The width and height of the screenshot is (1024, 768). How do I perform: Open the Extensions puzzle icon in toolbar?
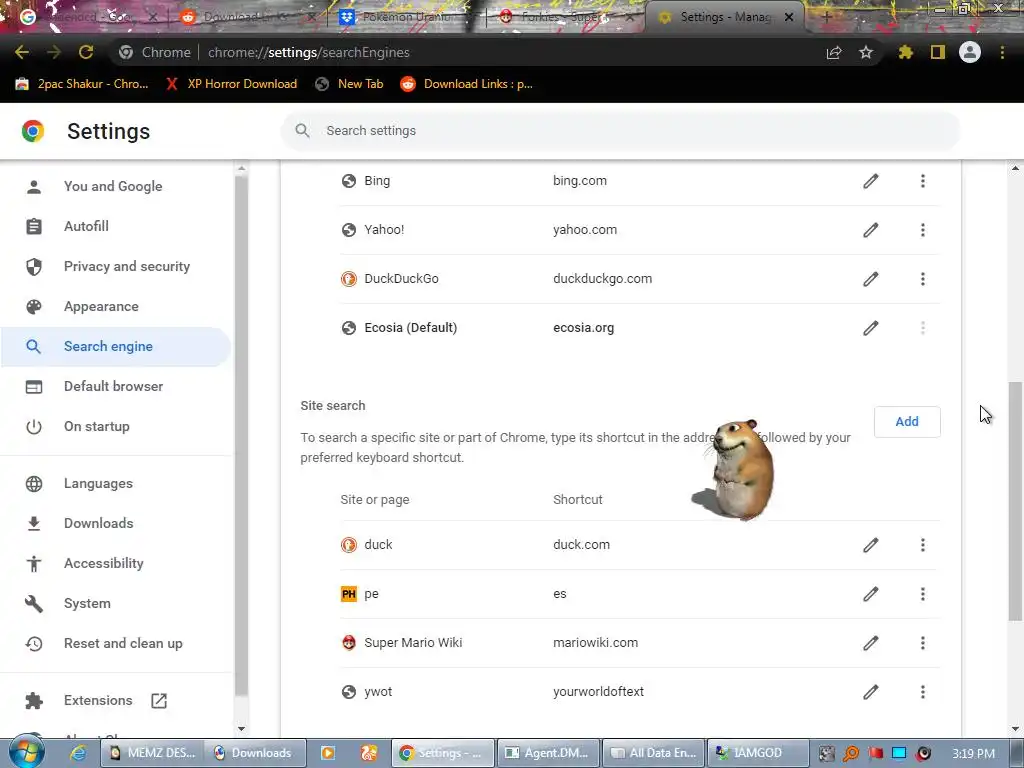[905, 52]
